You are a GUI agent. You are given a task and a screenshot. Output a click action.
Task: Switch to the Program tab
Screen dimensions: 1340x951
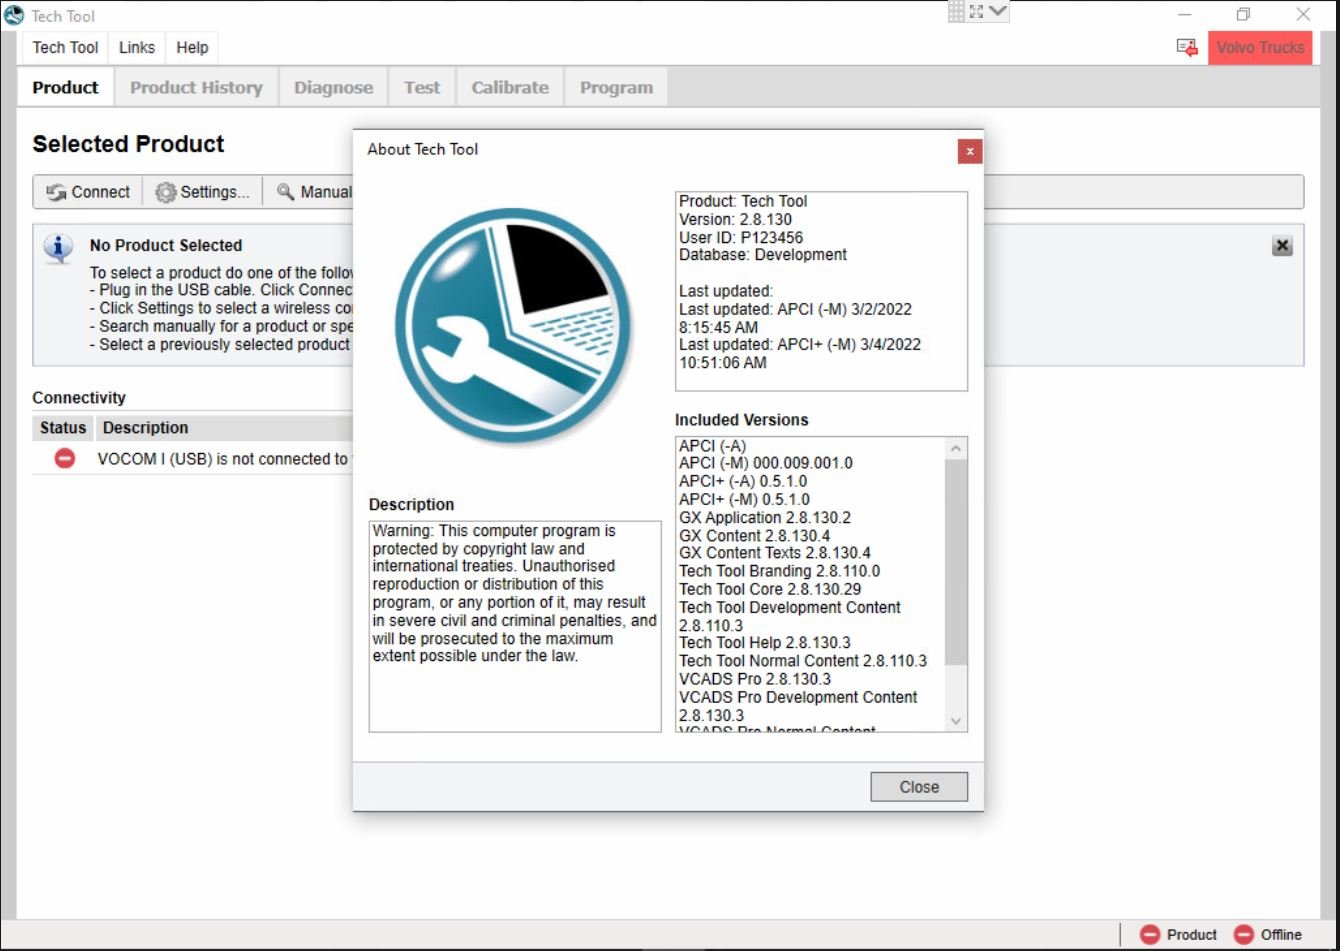point(616,87)
